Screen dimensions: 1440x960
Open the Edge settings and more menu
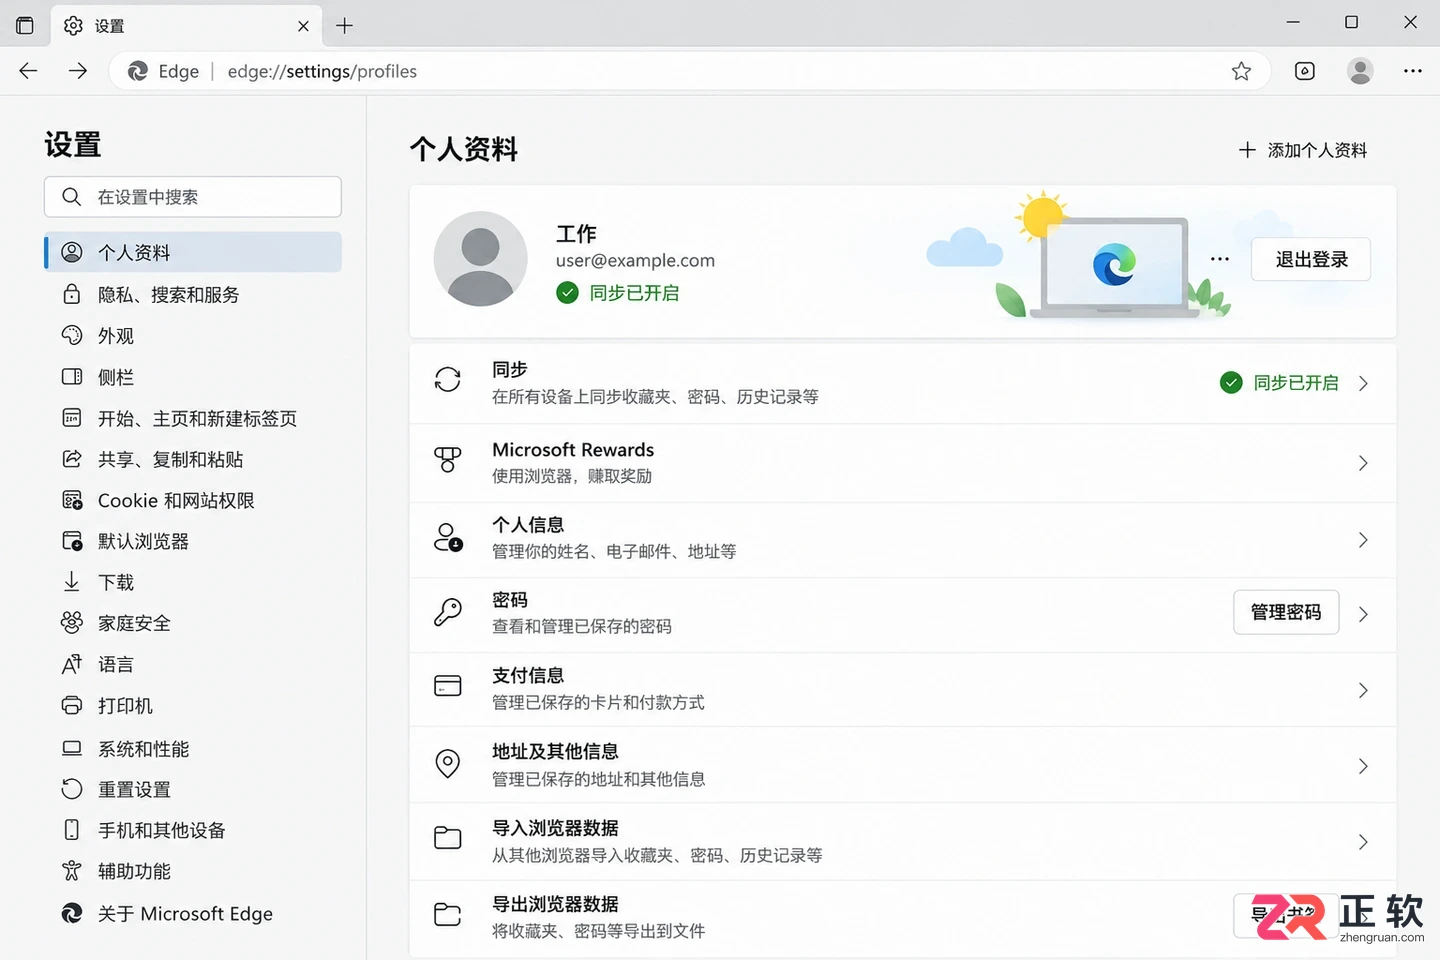(x=1413, y=71)
